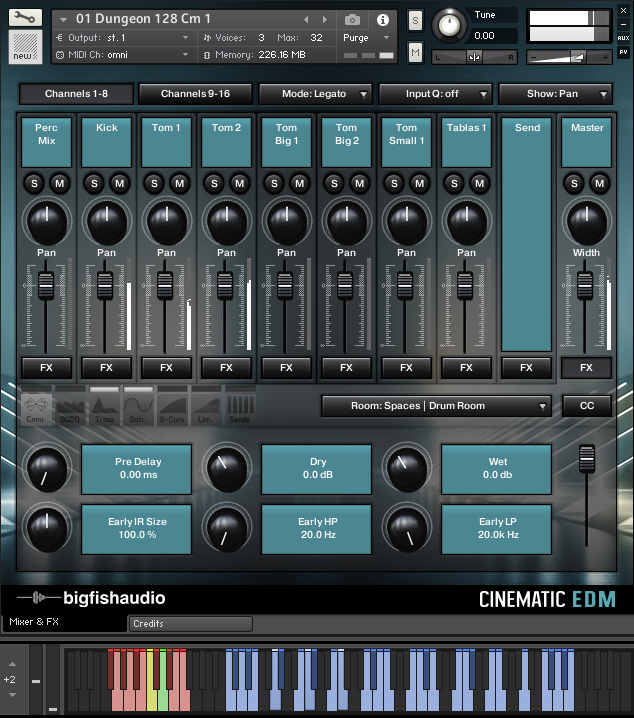
Task: Select the Trans effect icon
Action: [x=104, y=406]
